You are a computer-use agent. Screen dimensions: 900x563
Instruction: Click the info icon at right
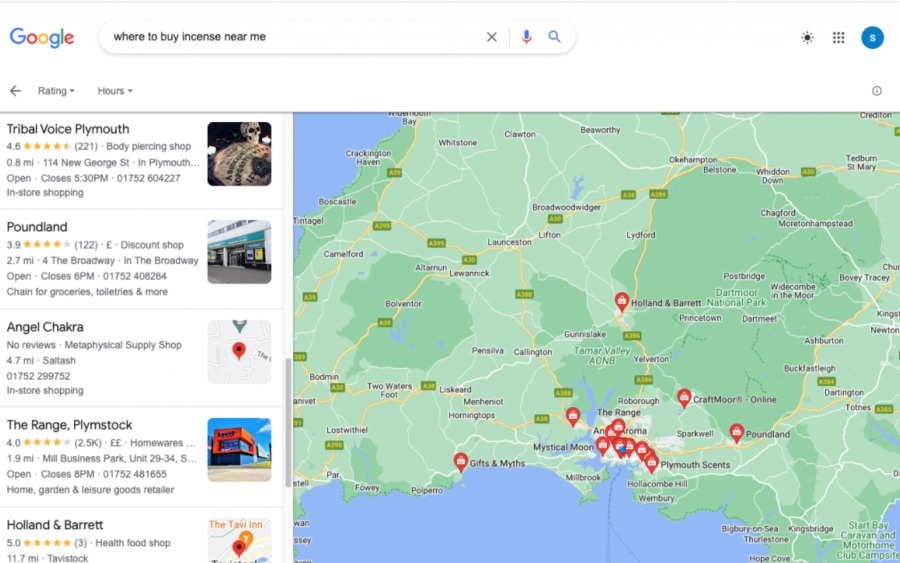[877, 91]
